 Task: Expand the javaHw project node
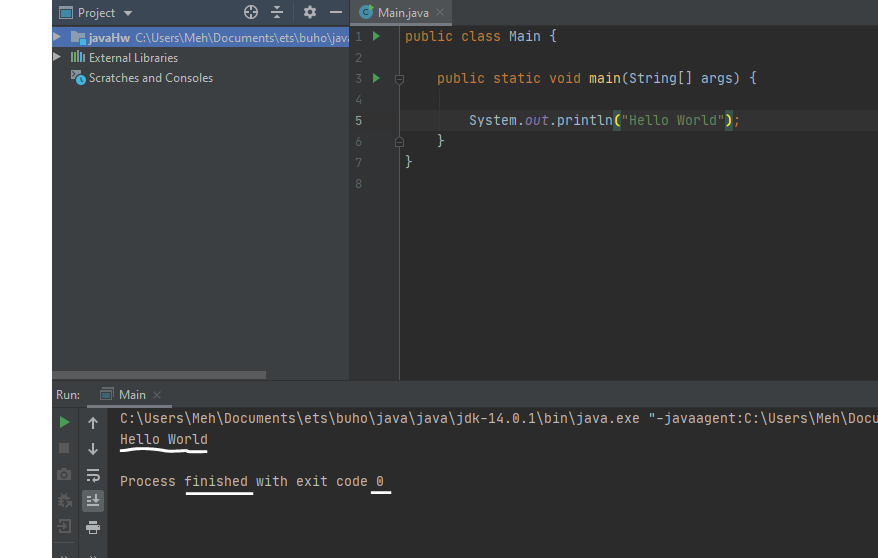57,37
